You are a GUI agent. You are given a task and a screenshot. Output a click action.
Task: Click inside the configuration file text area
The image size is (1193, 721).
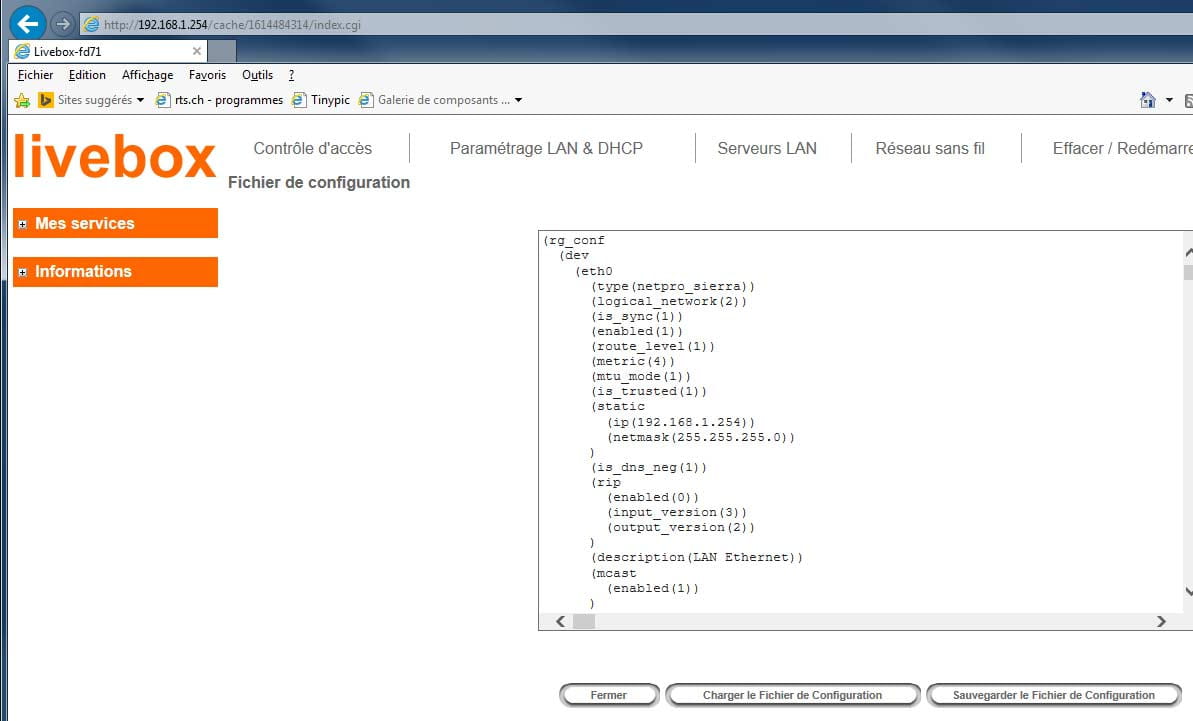pyautogui.click(x=861, y=422)
